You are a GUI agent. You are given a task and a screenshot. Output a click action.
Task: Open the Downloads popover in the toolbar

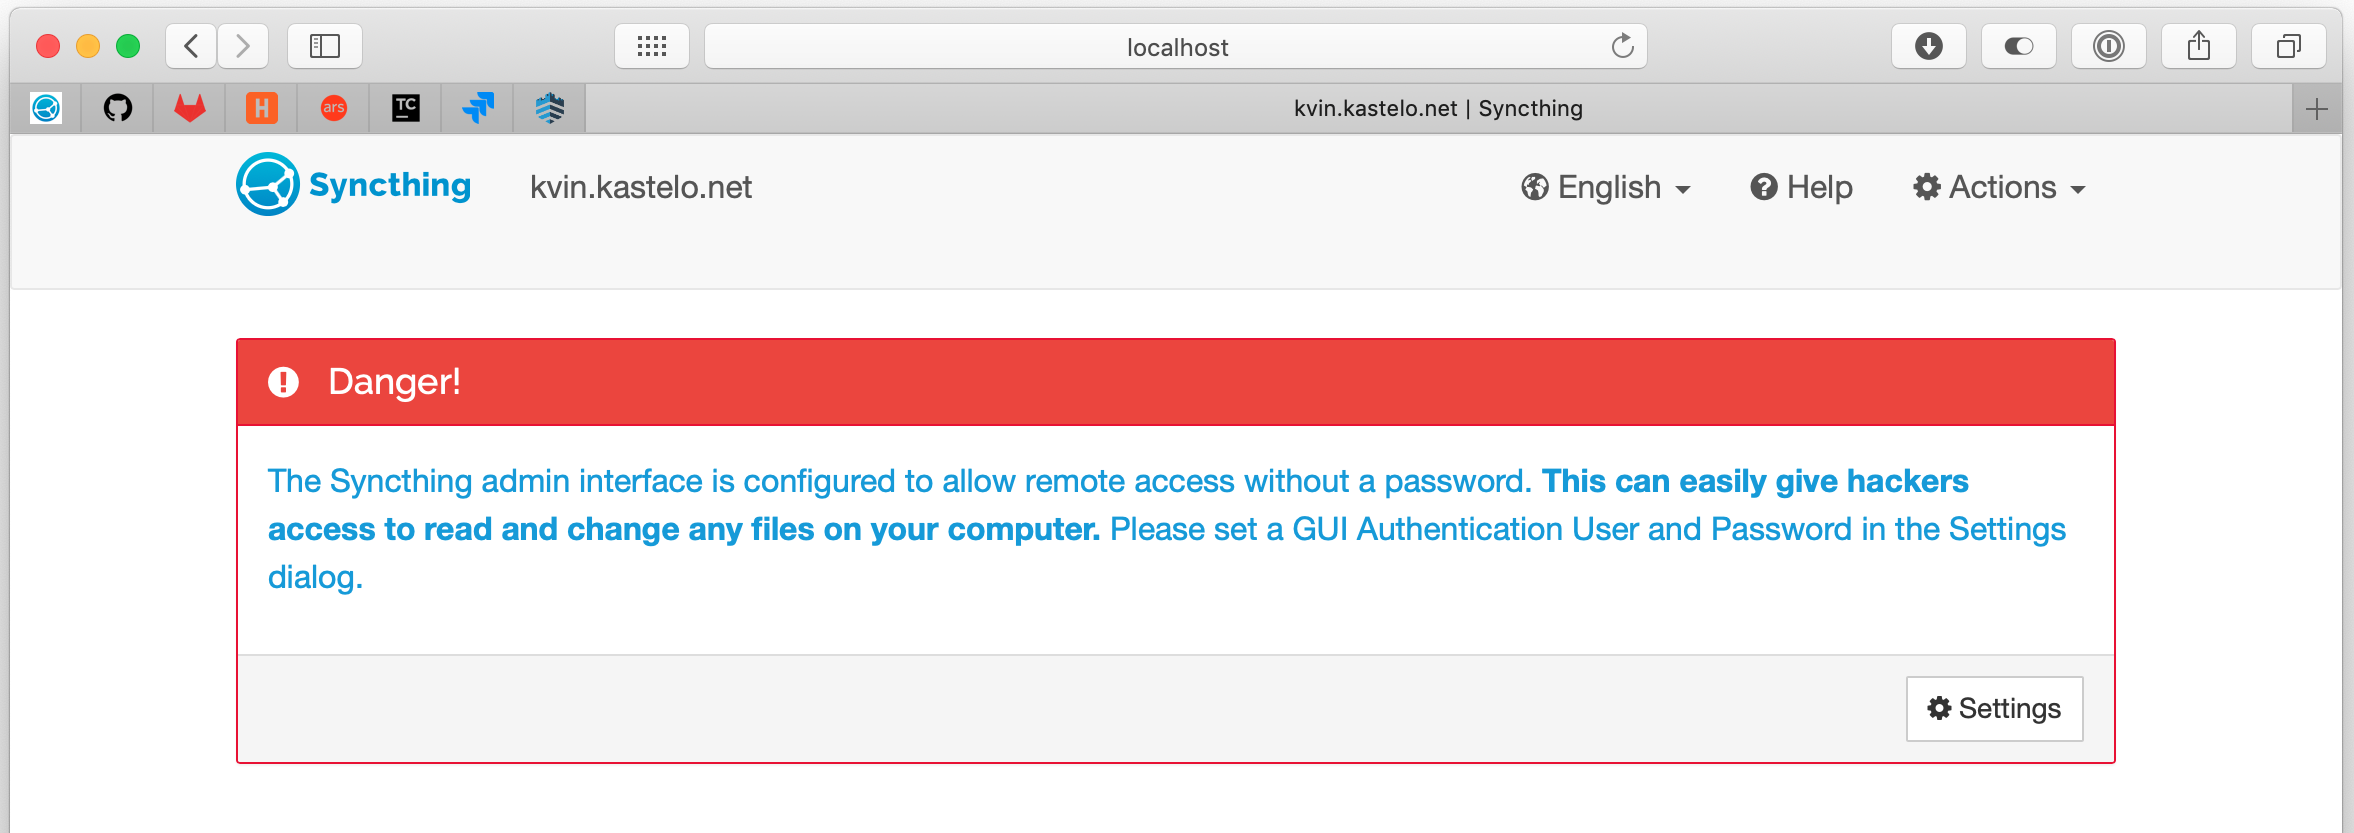(1928, 45)
